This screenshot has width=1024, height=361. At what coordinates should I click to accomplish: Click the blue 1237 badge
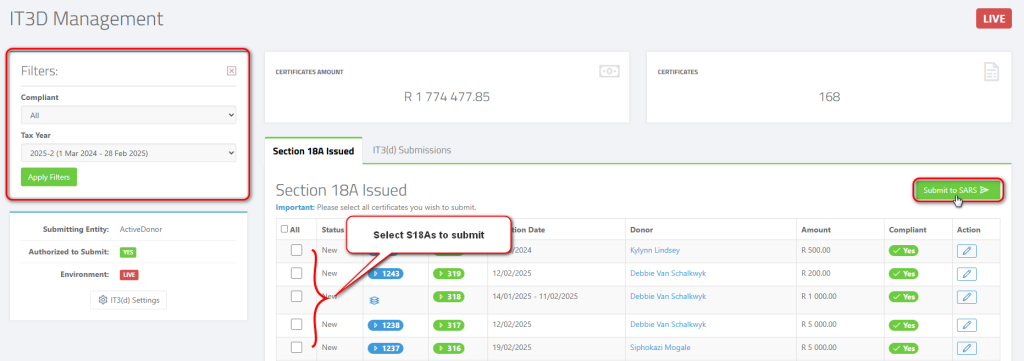click(385, 348)
